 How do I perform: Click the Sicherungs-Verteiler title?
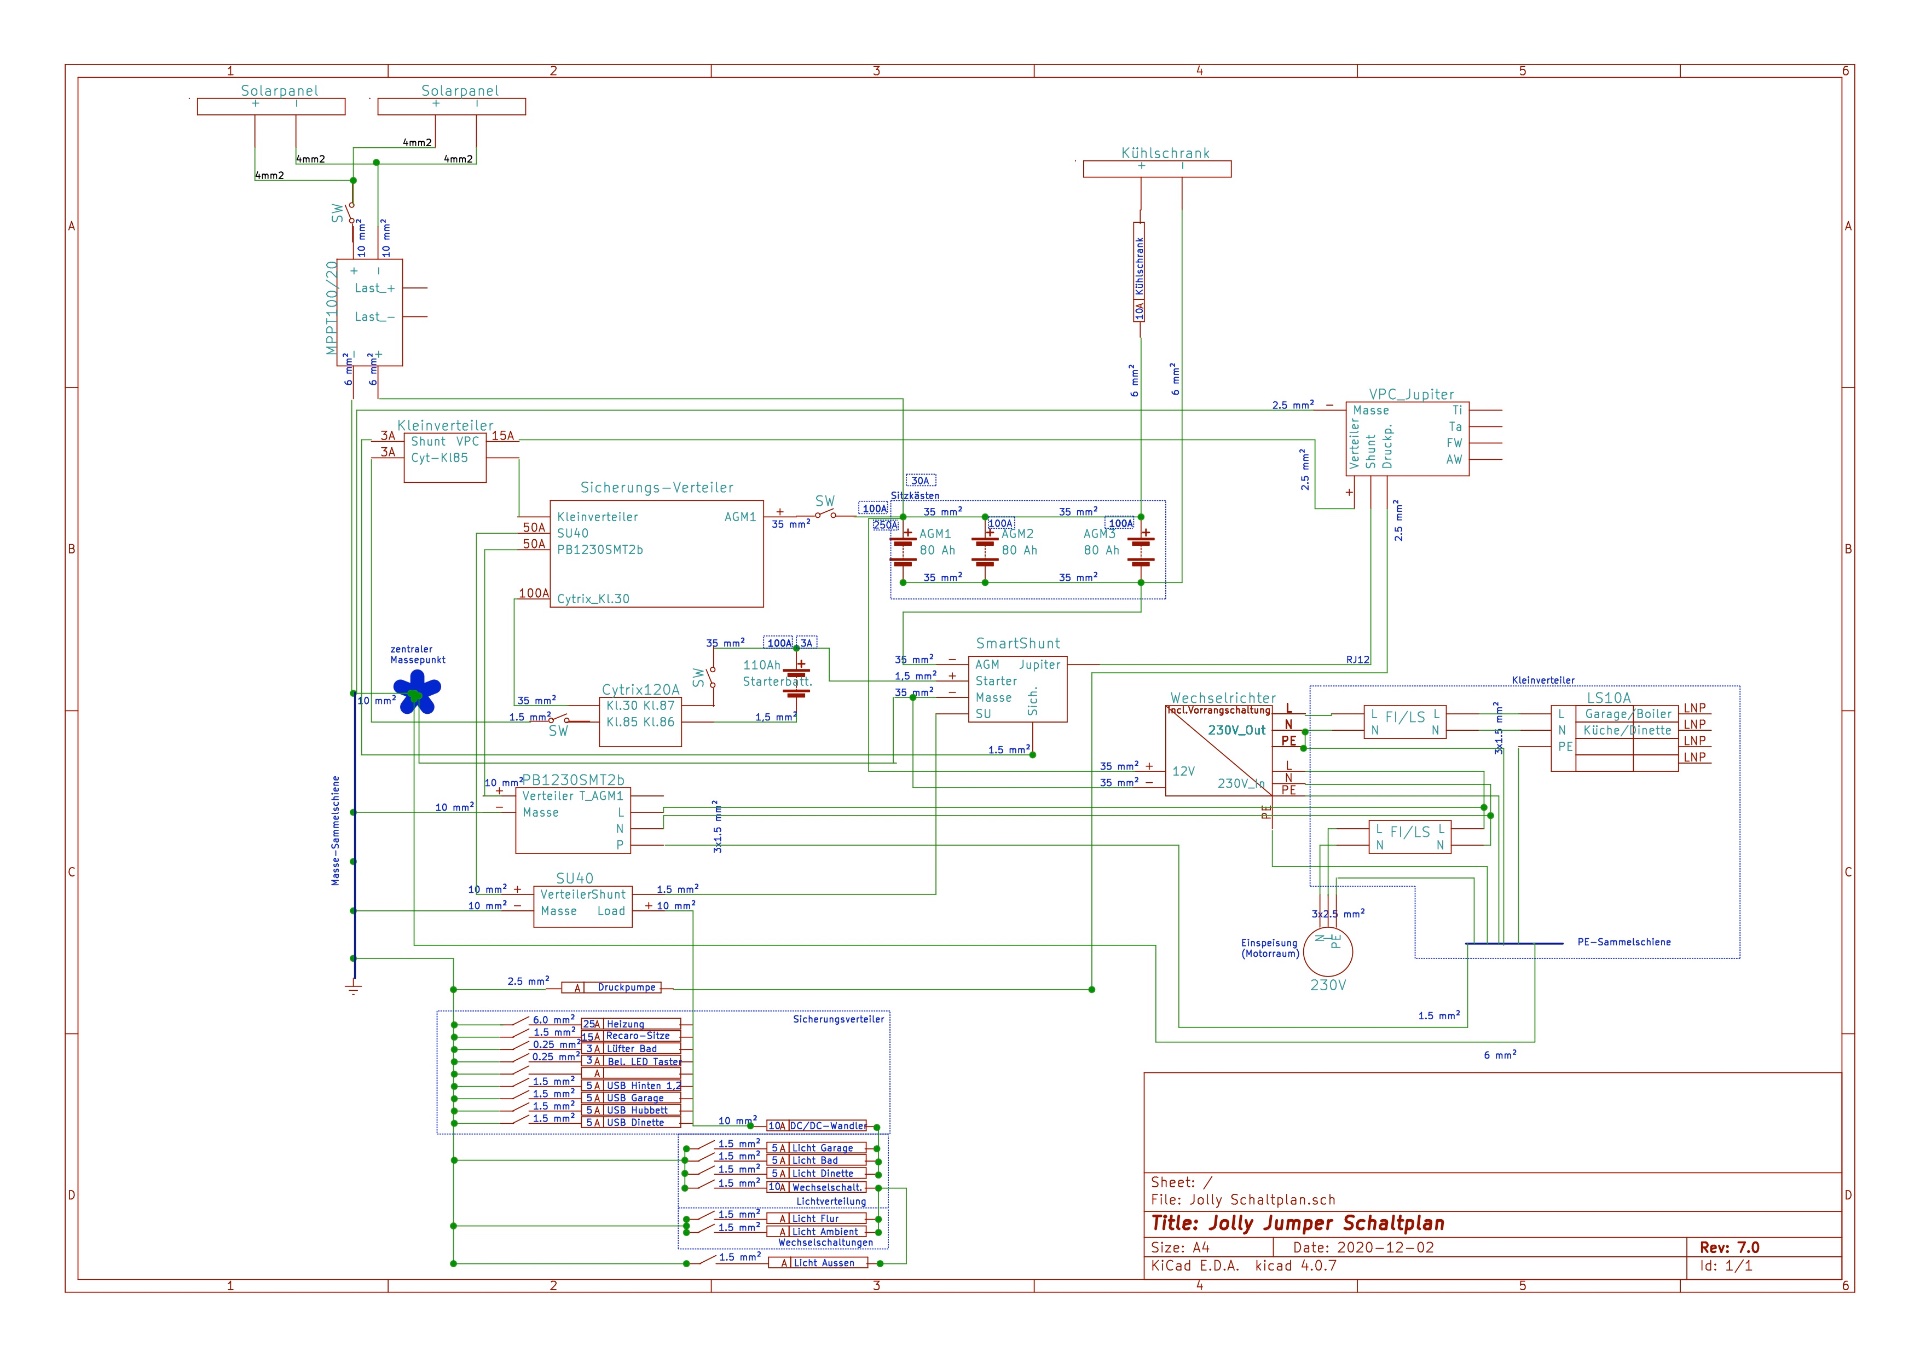click(657, 488)
